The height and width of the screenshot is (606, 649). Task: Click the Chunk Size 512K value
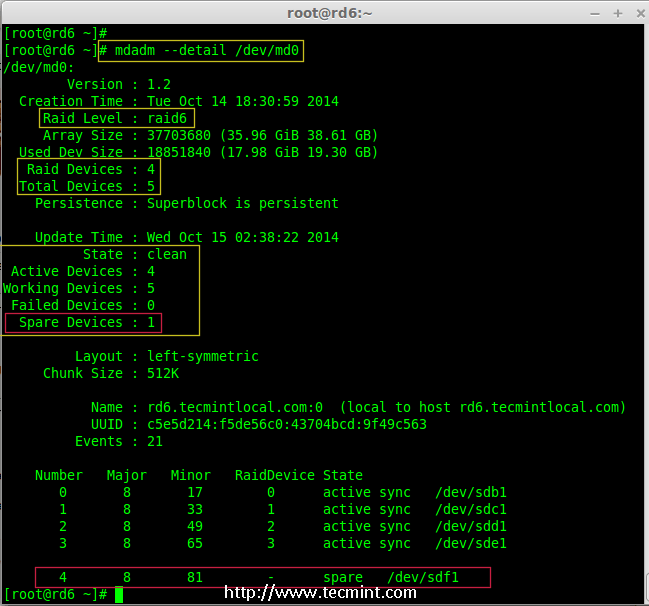pyautogui.click(x=163, y=373)
